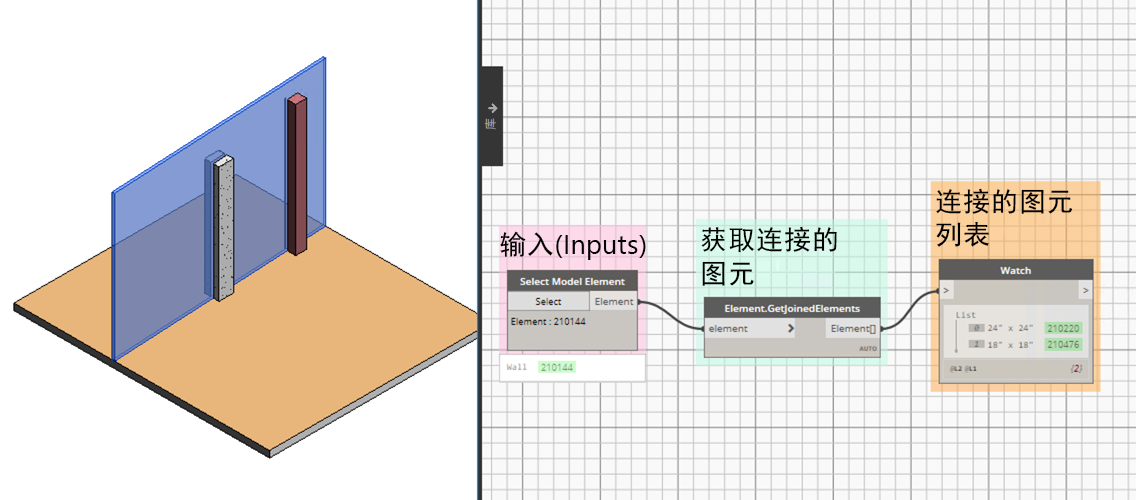Click index 1 in the Watch list
Screen dimensions: 1136x500
976,344
